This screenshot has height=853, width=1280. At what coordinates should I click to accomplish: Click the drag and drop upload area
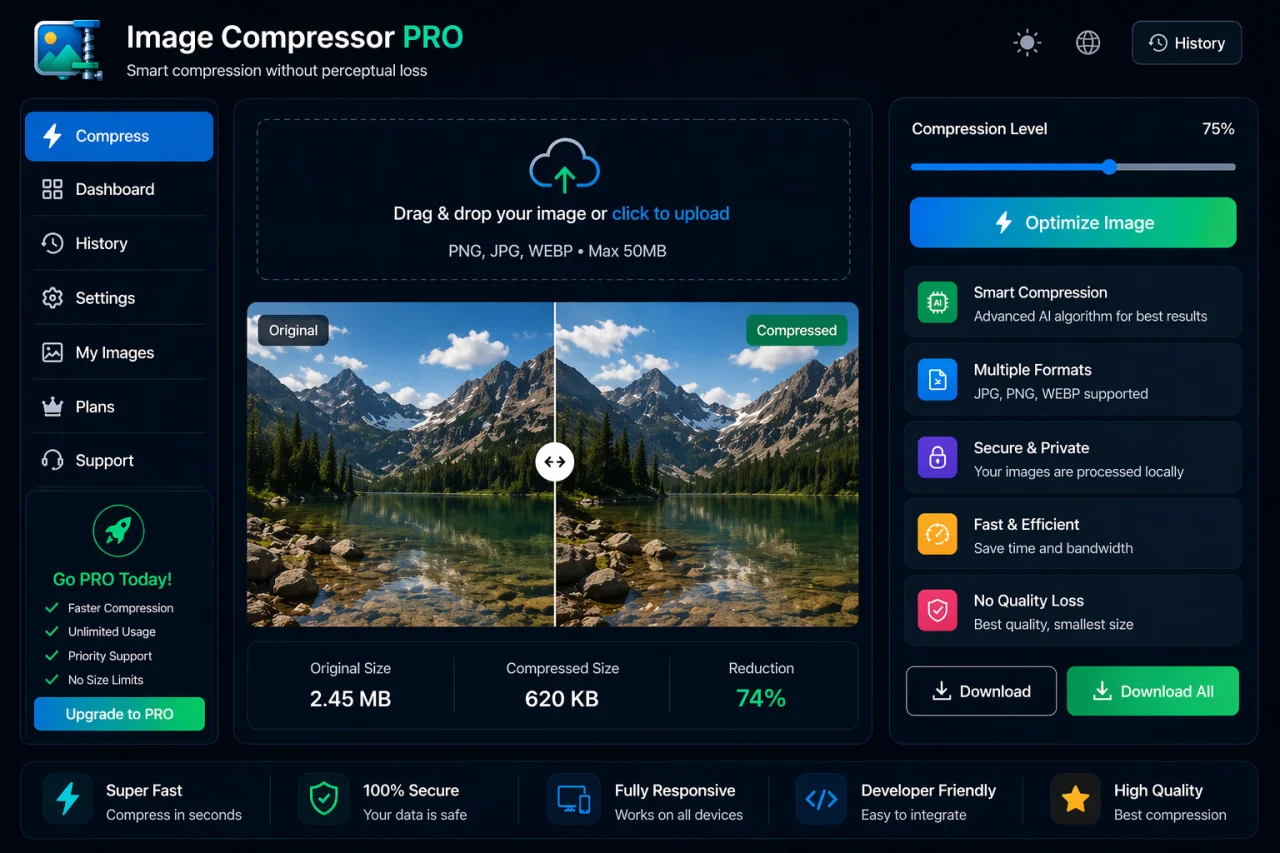pos(553,200)
